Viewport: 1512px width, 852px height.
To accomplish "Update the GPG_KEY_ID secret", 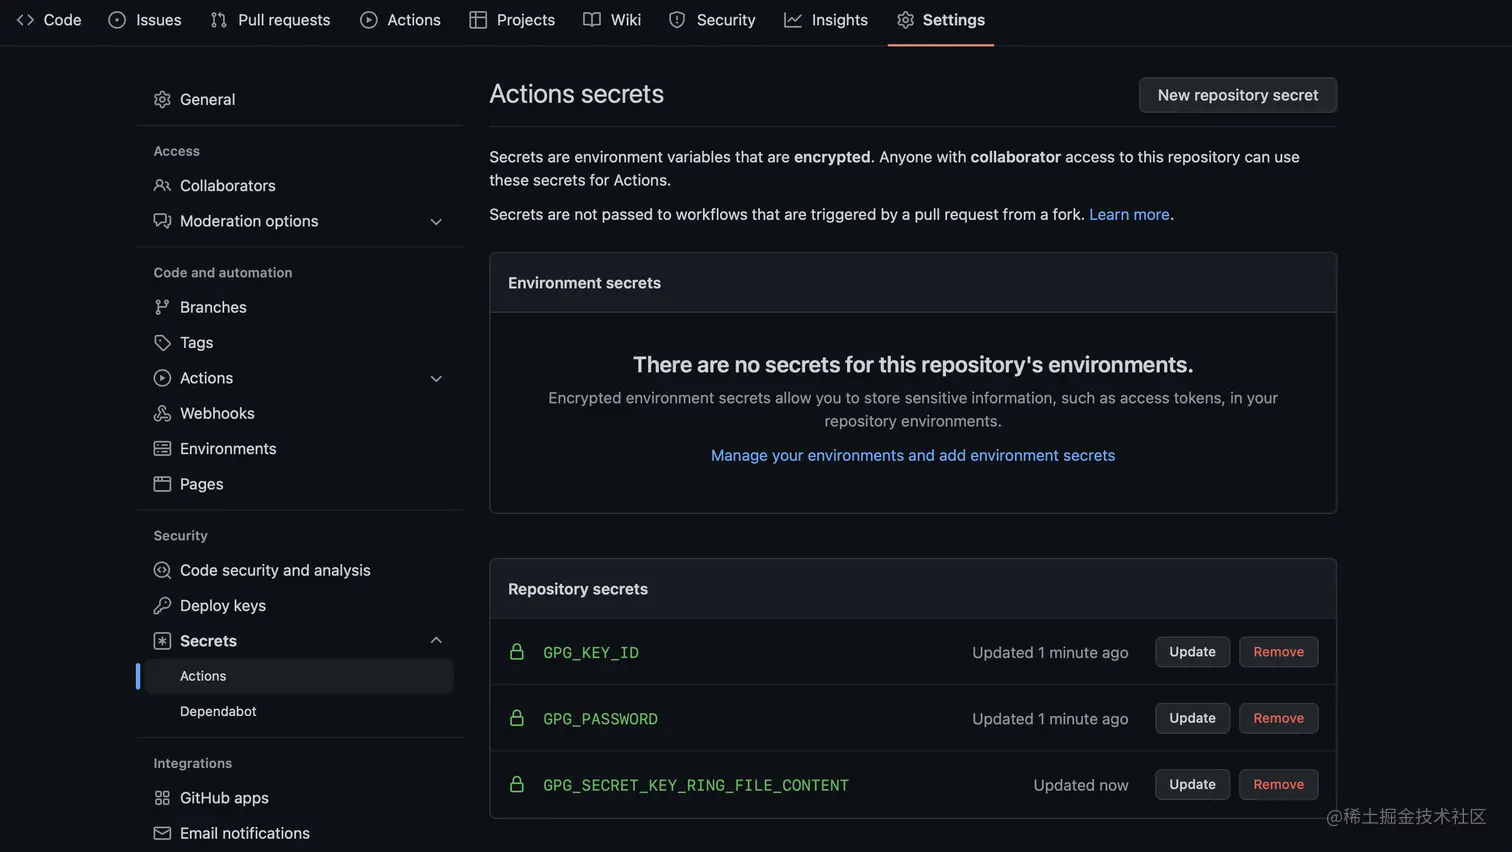I will tap(1192, 652).
